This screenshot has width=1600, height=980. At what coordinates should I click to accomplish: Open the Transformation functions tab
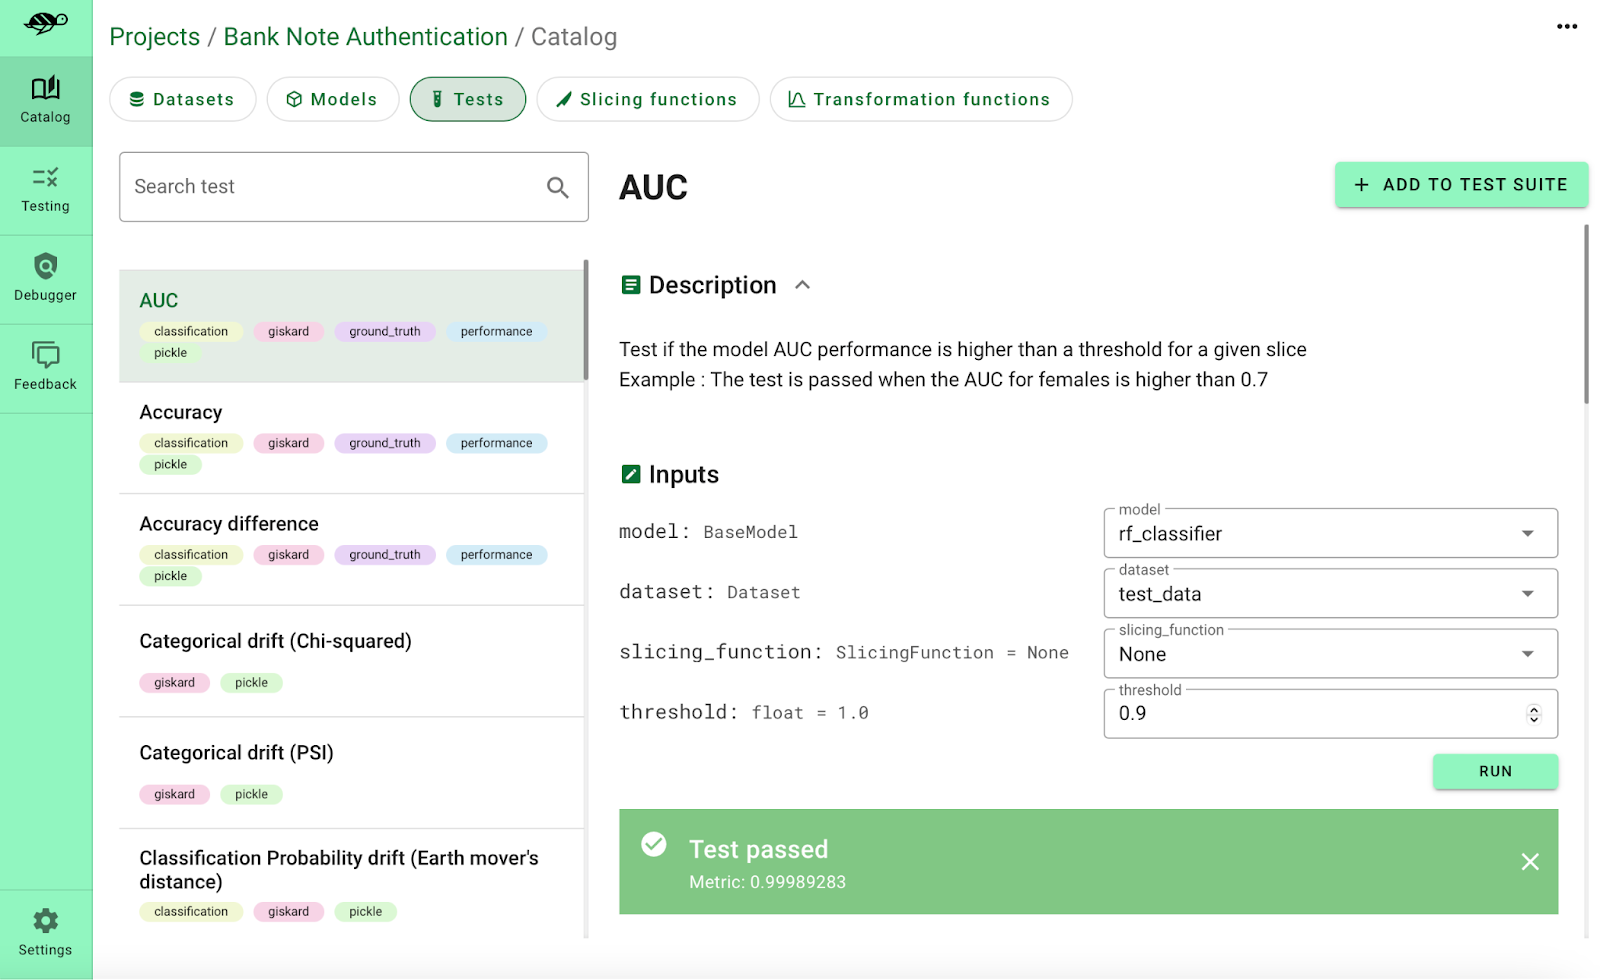coord(919,99)
